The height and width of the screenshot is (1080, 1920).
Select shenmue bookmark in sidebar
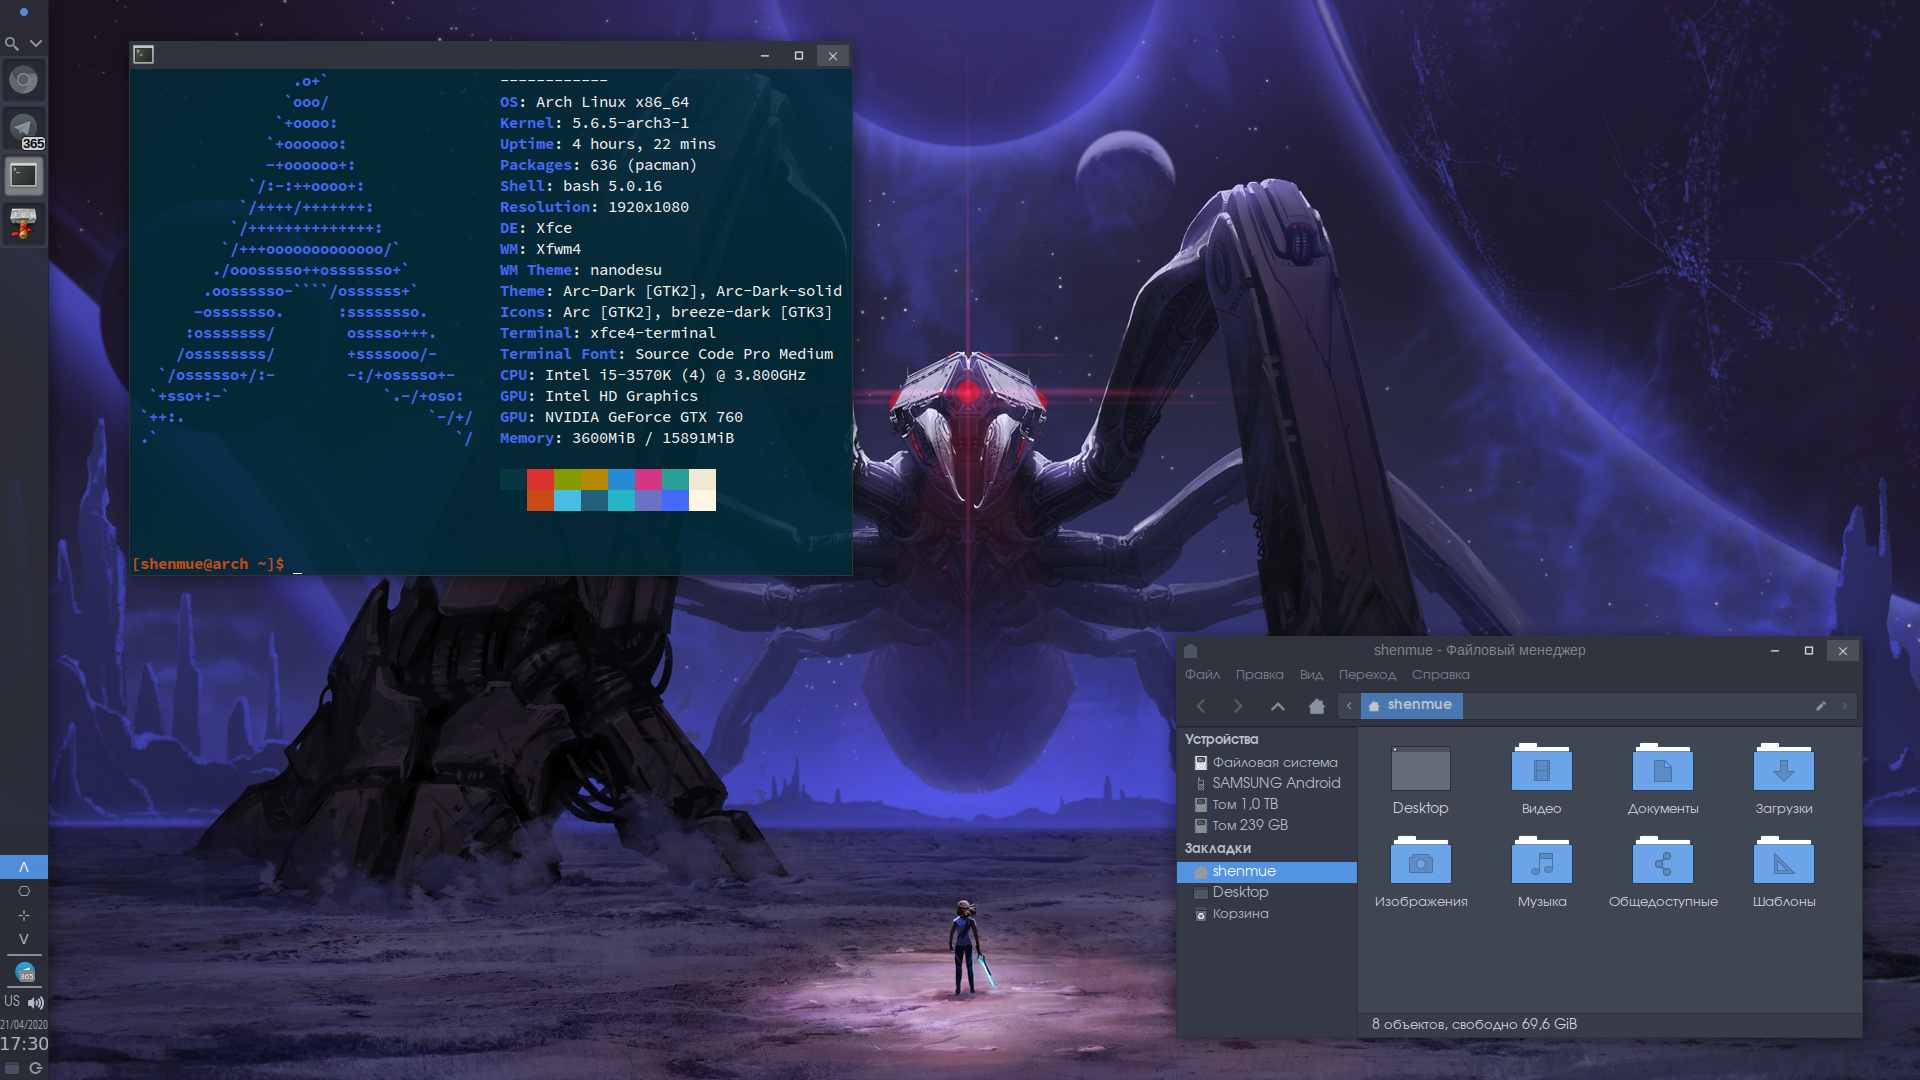(x=1266, y=872)
